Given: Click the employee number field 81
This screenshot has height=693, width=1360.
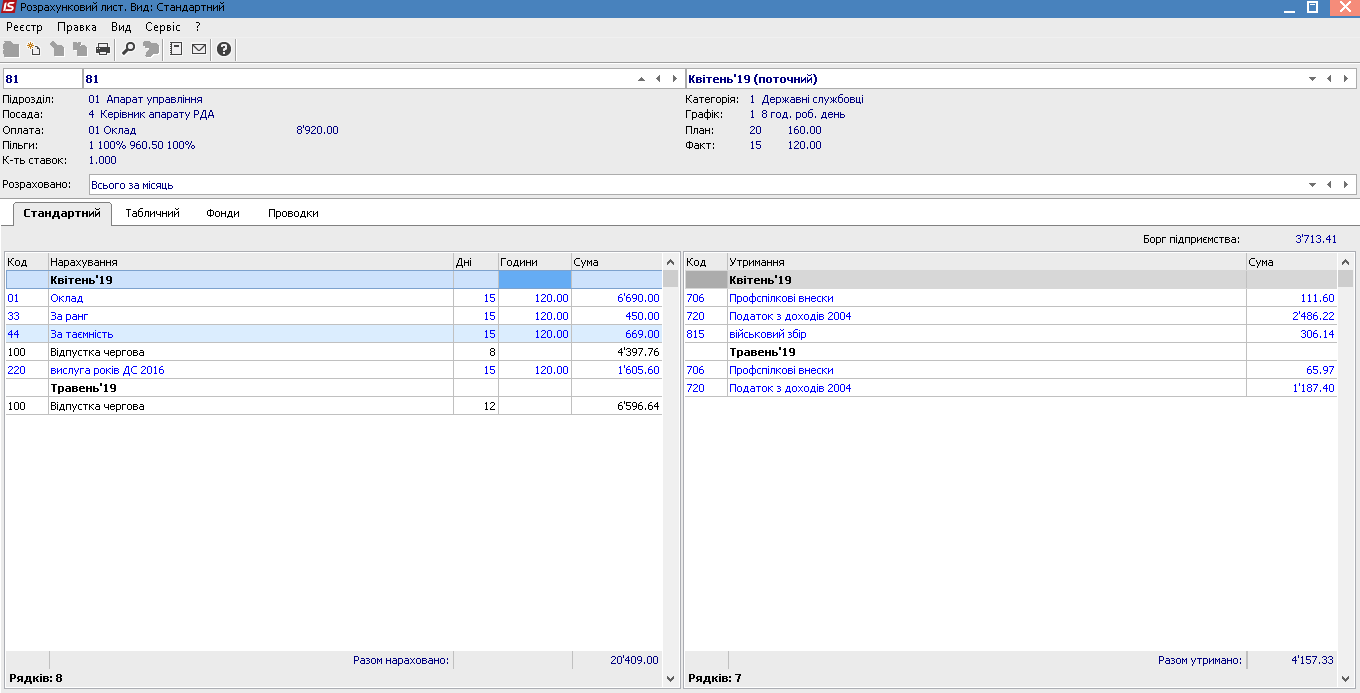Looking at the screenshot, I should tap(42, 79).
